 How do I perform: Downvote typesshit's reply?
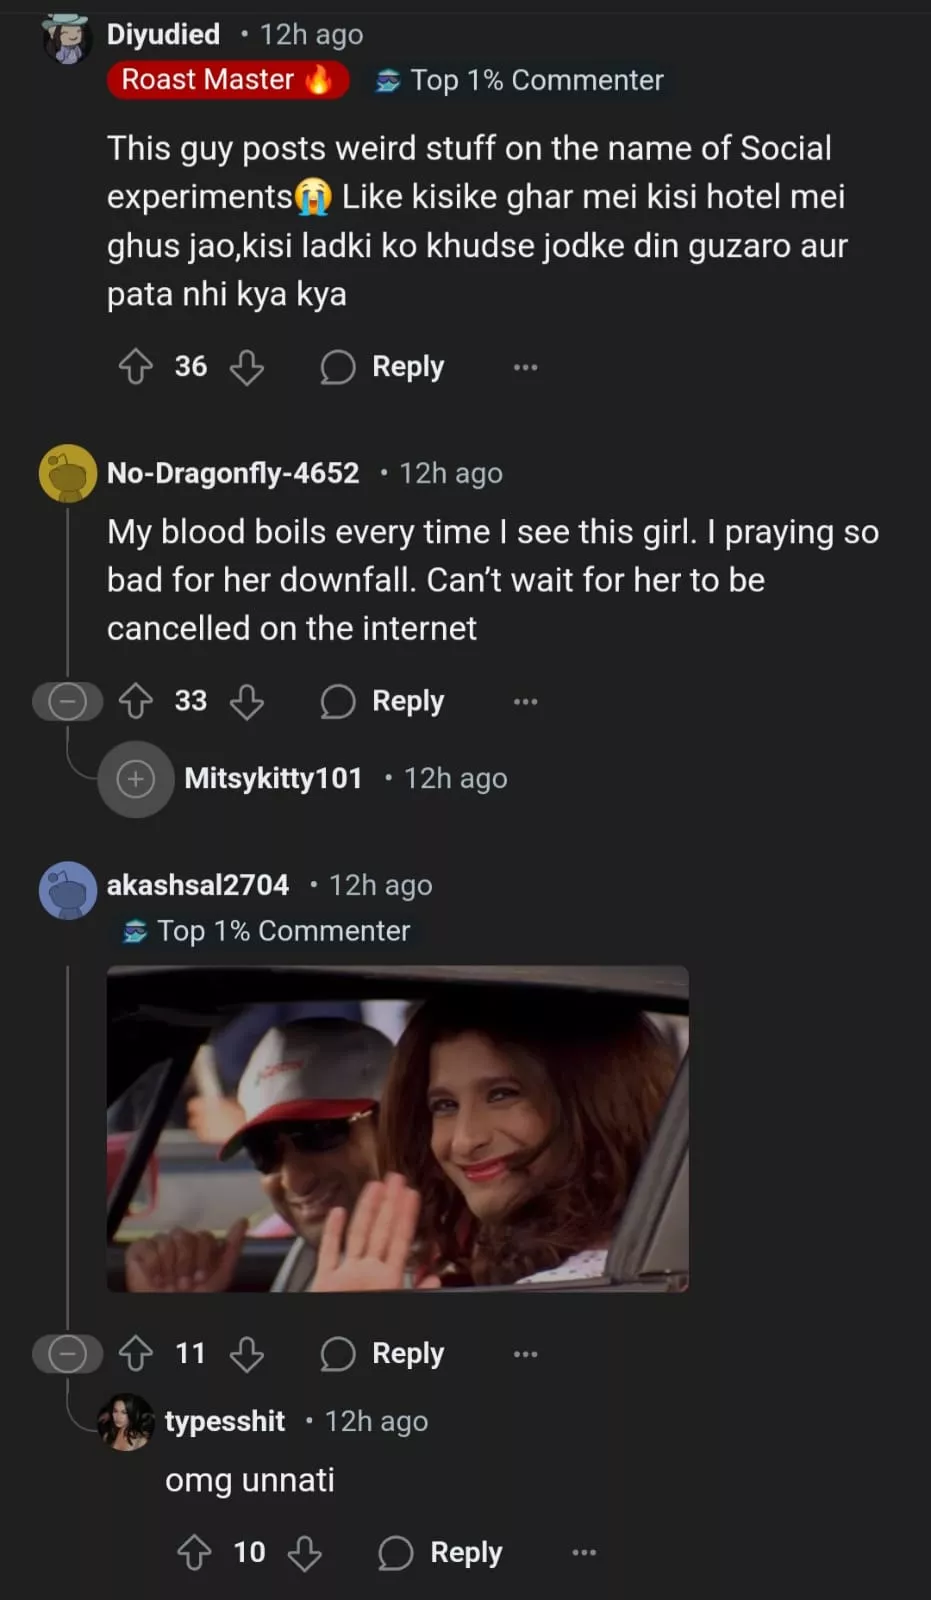pos(304,1553)
